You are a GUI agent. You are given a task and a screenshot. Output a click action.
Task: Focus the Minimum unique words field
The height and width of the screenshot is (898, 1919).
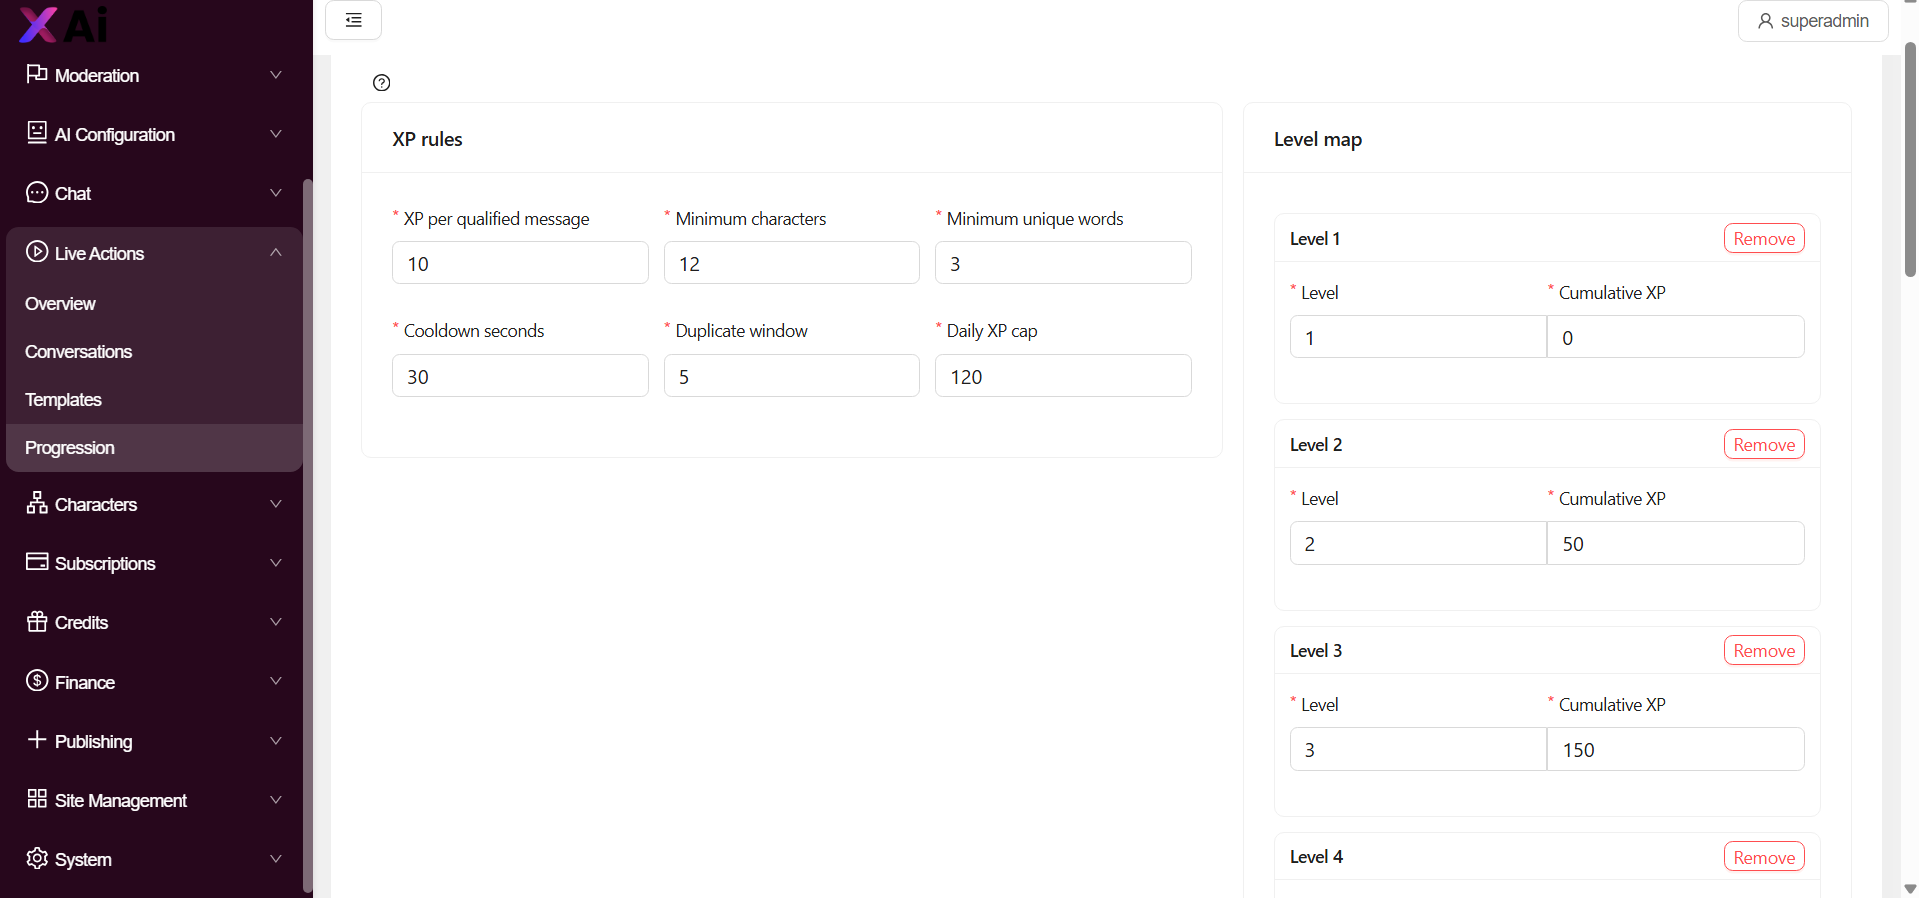click(1063, 263)
